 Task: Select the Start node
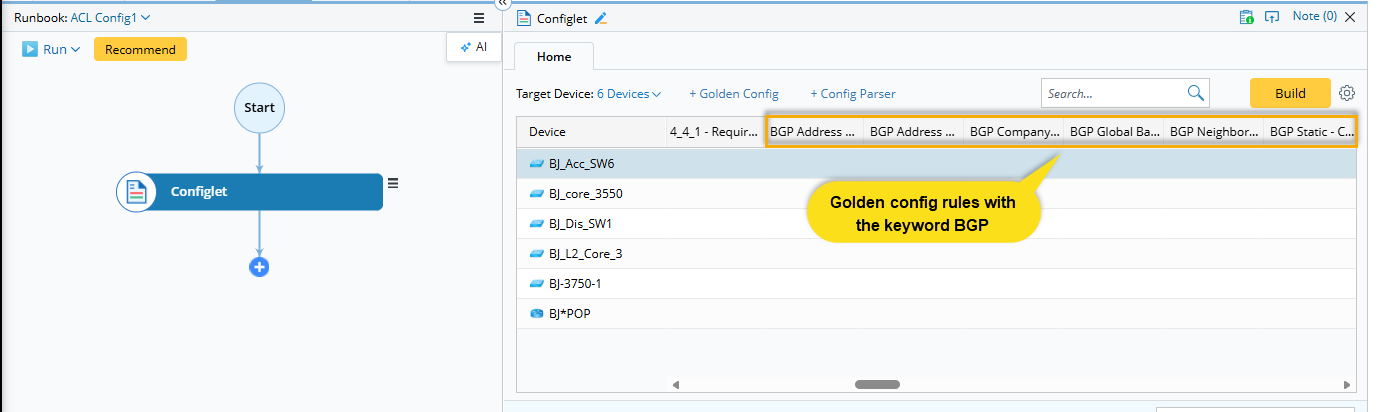pos(259,107)
